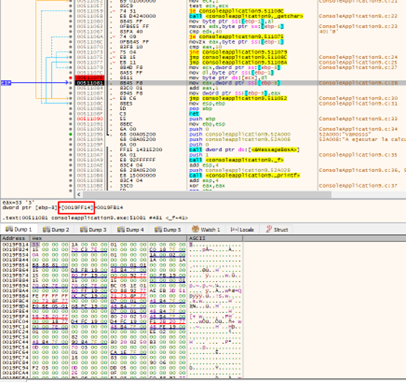
Task: Click the ConsoleApplication9.c:37 comment
Action: pos(358,186)
